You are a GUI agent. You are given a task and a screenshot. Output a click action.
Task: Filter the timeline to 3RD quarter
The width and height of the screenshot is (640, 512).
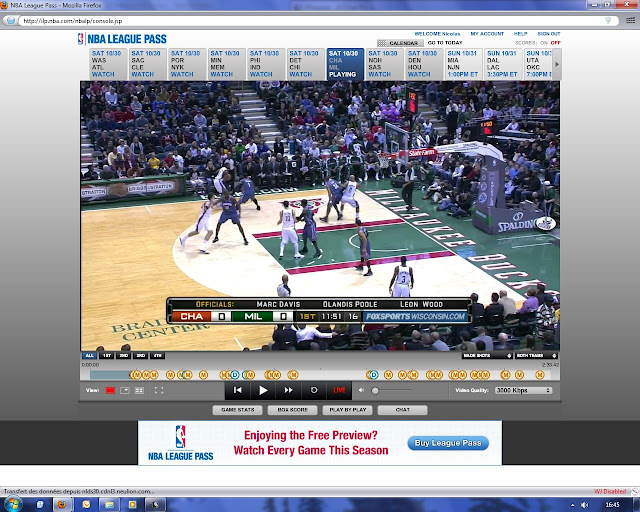pyautogui.click(x=140, y=356)
